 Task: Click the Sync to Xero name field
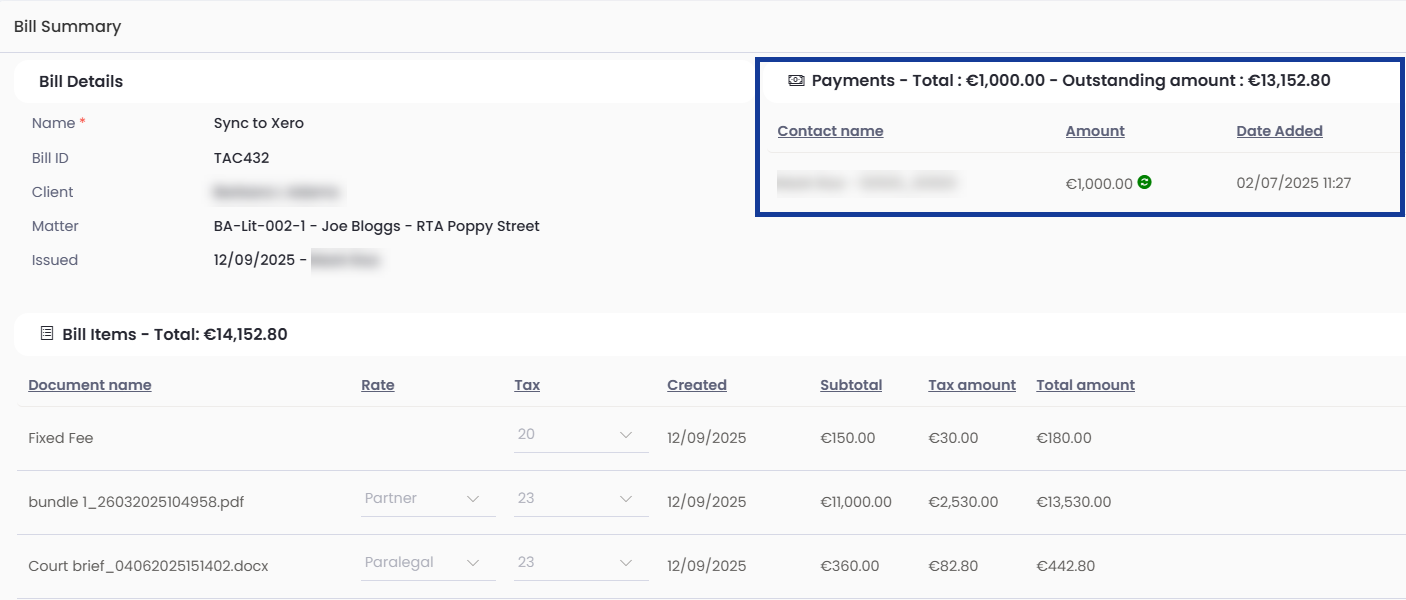tap(259, 123)
